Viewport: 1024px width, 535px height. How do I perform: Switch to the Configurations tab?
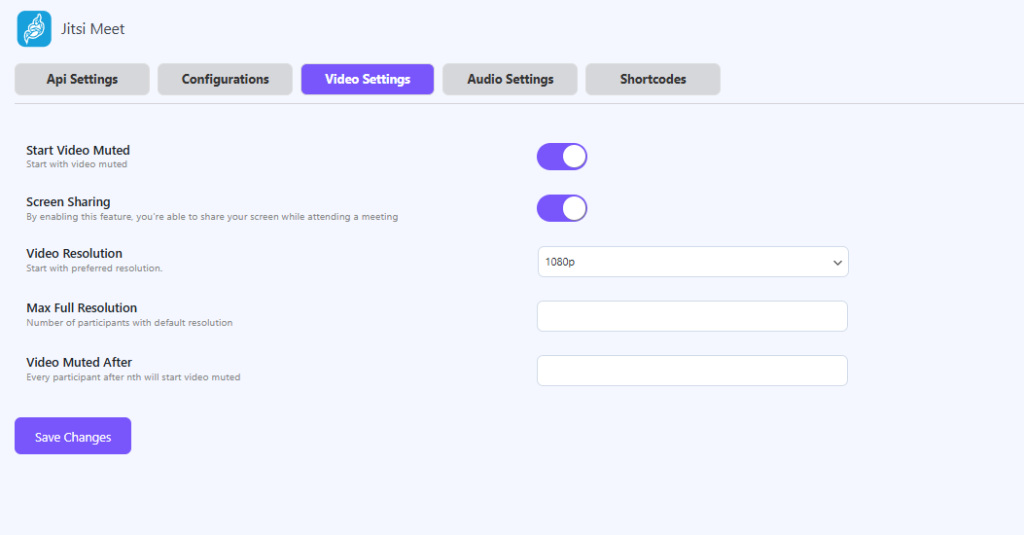coord(225,79)
